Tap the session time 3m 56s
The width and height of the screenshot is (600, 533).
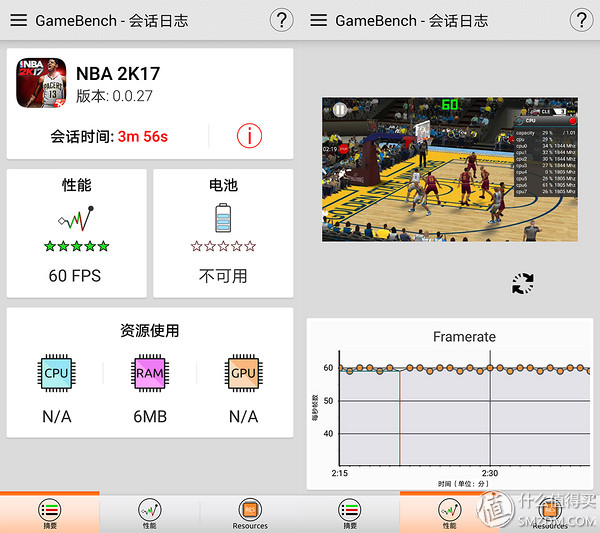click(143, 137)
